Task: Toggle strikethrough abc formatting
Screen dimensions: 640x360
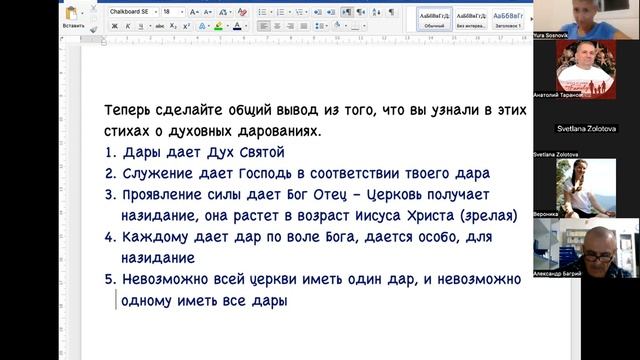Action: pyautogui.click(x=160, y=26)
